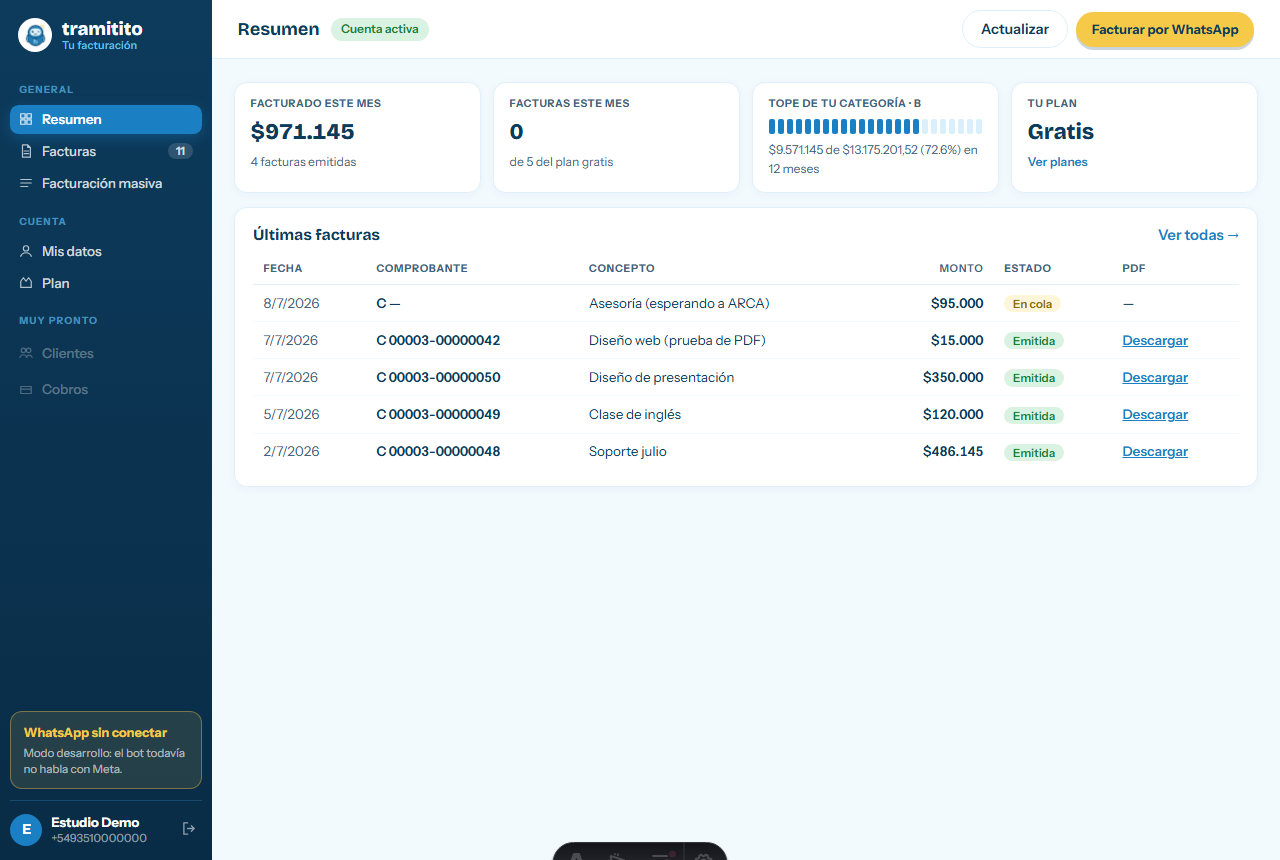Open Resumen in the sidebar
The height and width of the screenshot is (860, 1280).
pyautogui.click(x=106, y=119)
